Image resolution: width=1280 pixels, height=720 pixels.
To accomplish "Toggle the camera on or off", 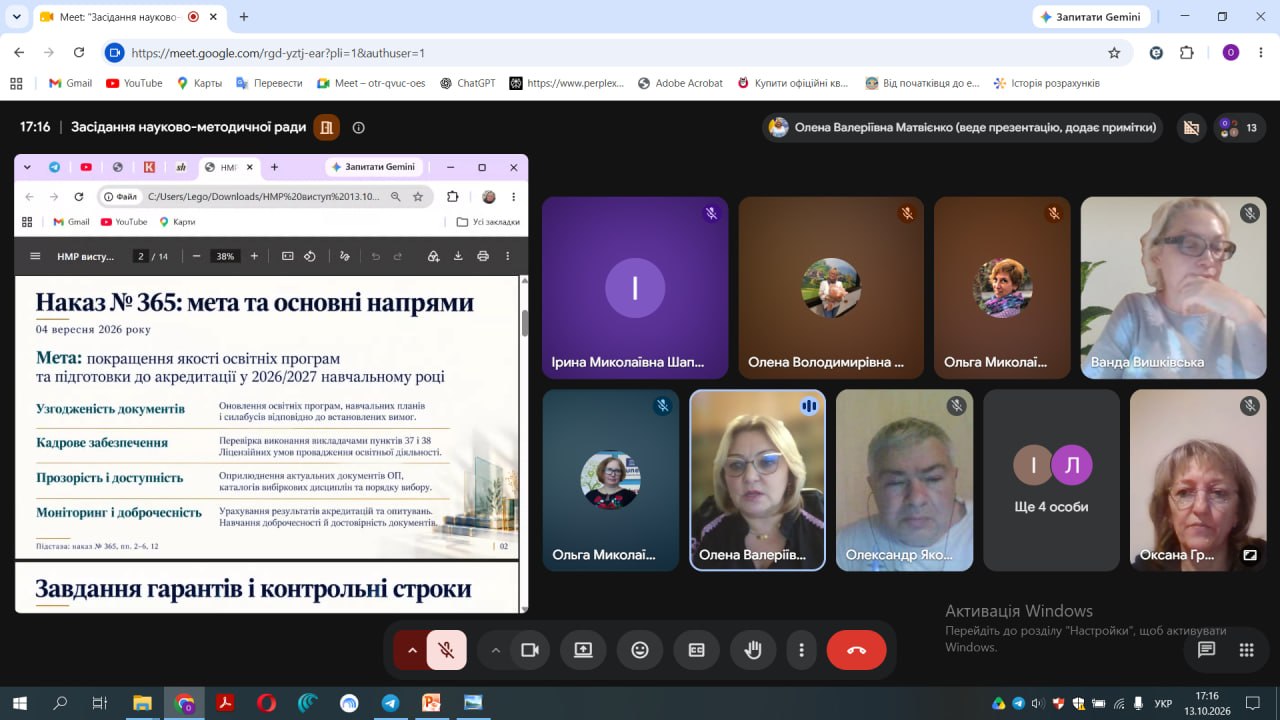I will [530, 650].
